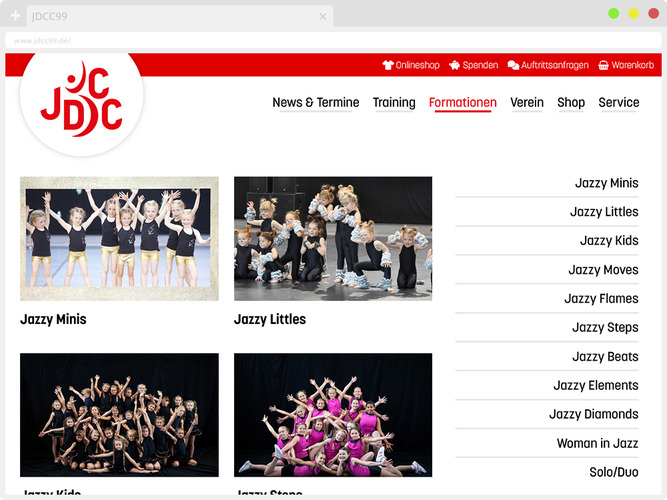Click the basket icon beside Warenkorb
The width and height of the screenshot is (667, 500).
(604, 65)
